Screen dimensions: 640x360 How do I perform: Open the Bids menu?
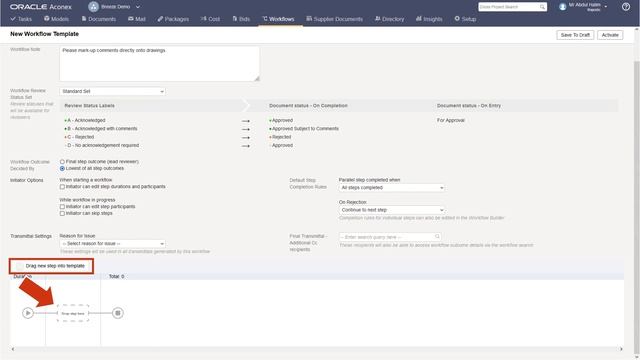241,19
